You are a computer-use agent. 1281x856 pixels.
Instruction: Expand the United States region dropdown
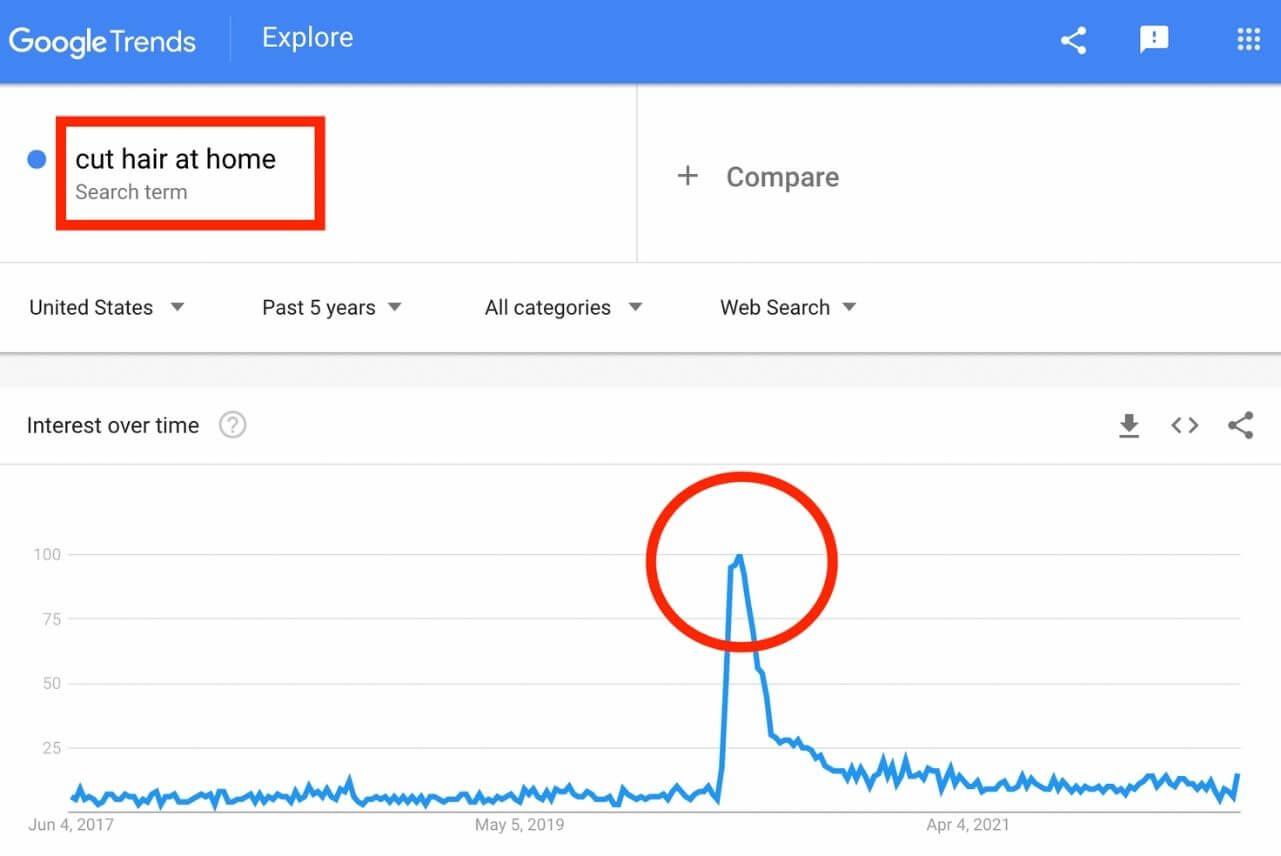(107, 307)
